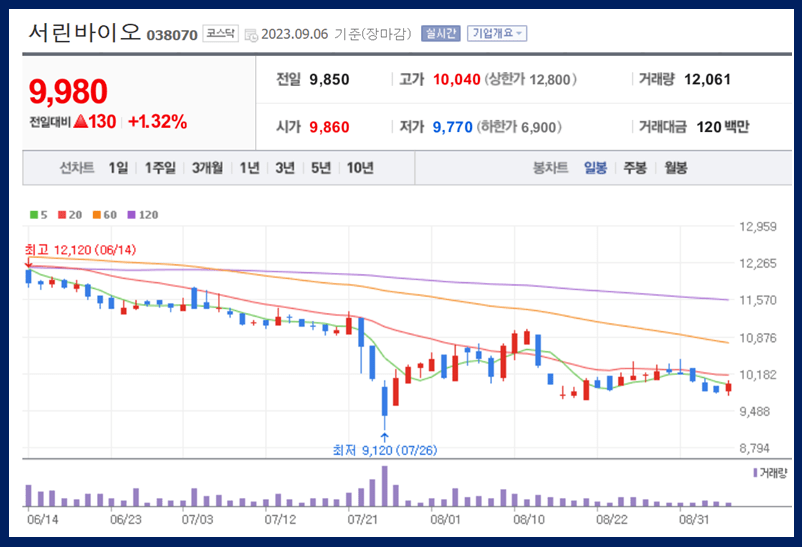Click the 고가 value 10,040

[x=457, y=80]
